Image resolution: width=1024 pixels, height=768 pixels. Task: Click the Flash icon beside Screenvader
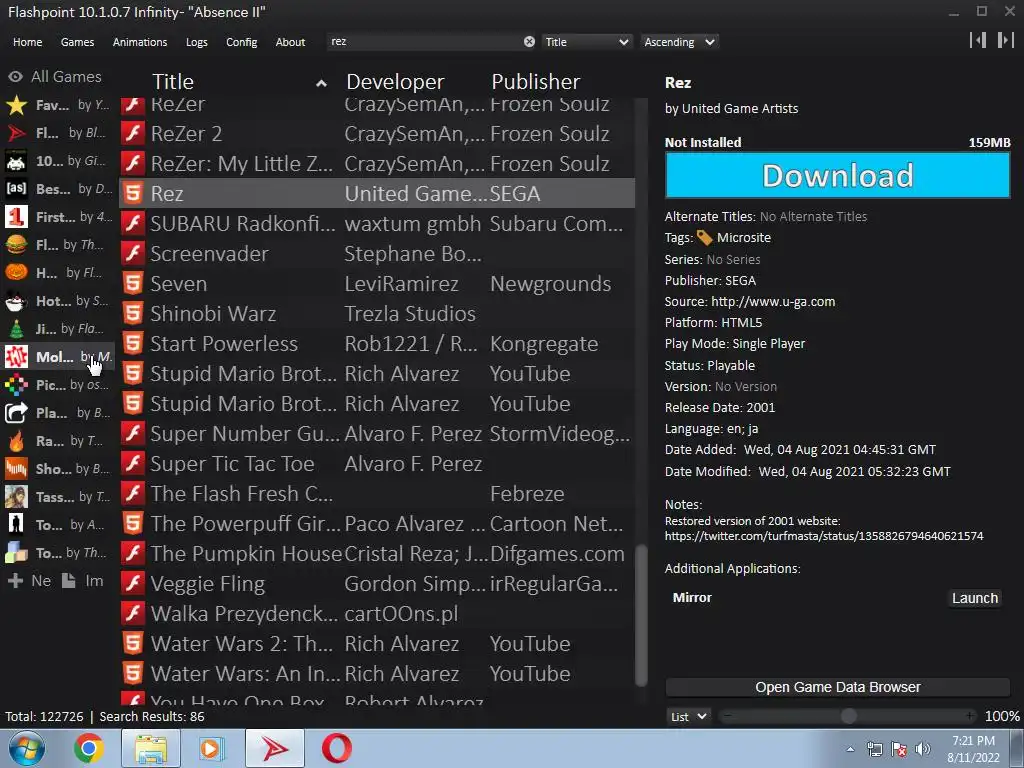(x=133, y=253)
